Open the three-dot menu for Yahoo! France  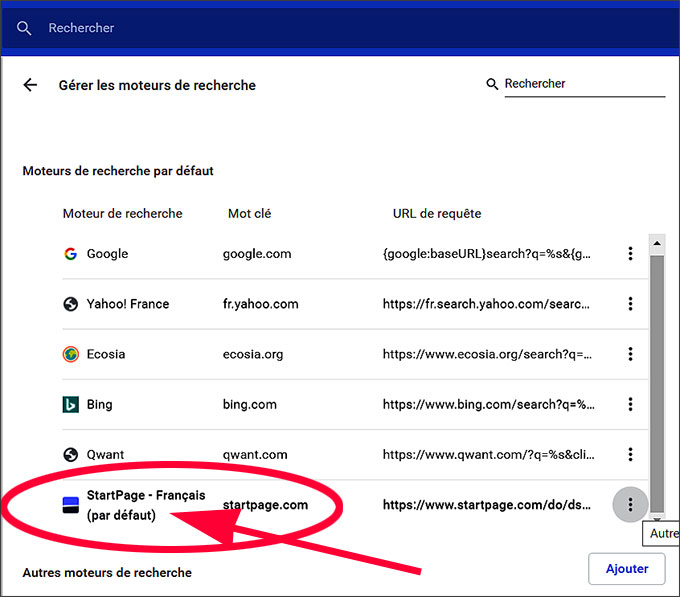point(630,304)
